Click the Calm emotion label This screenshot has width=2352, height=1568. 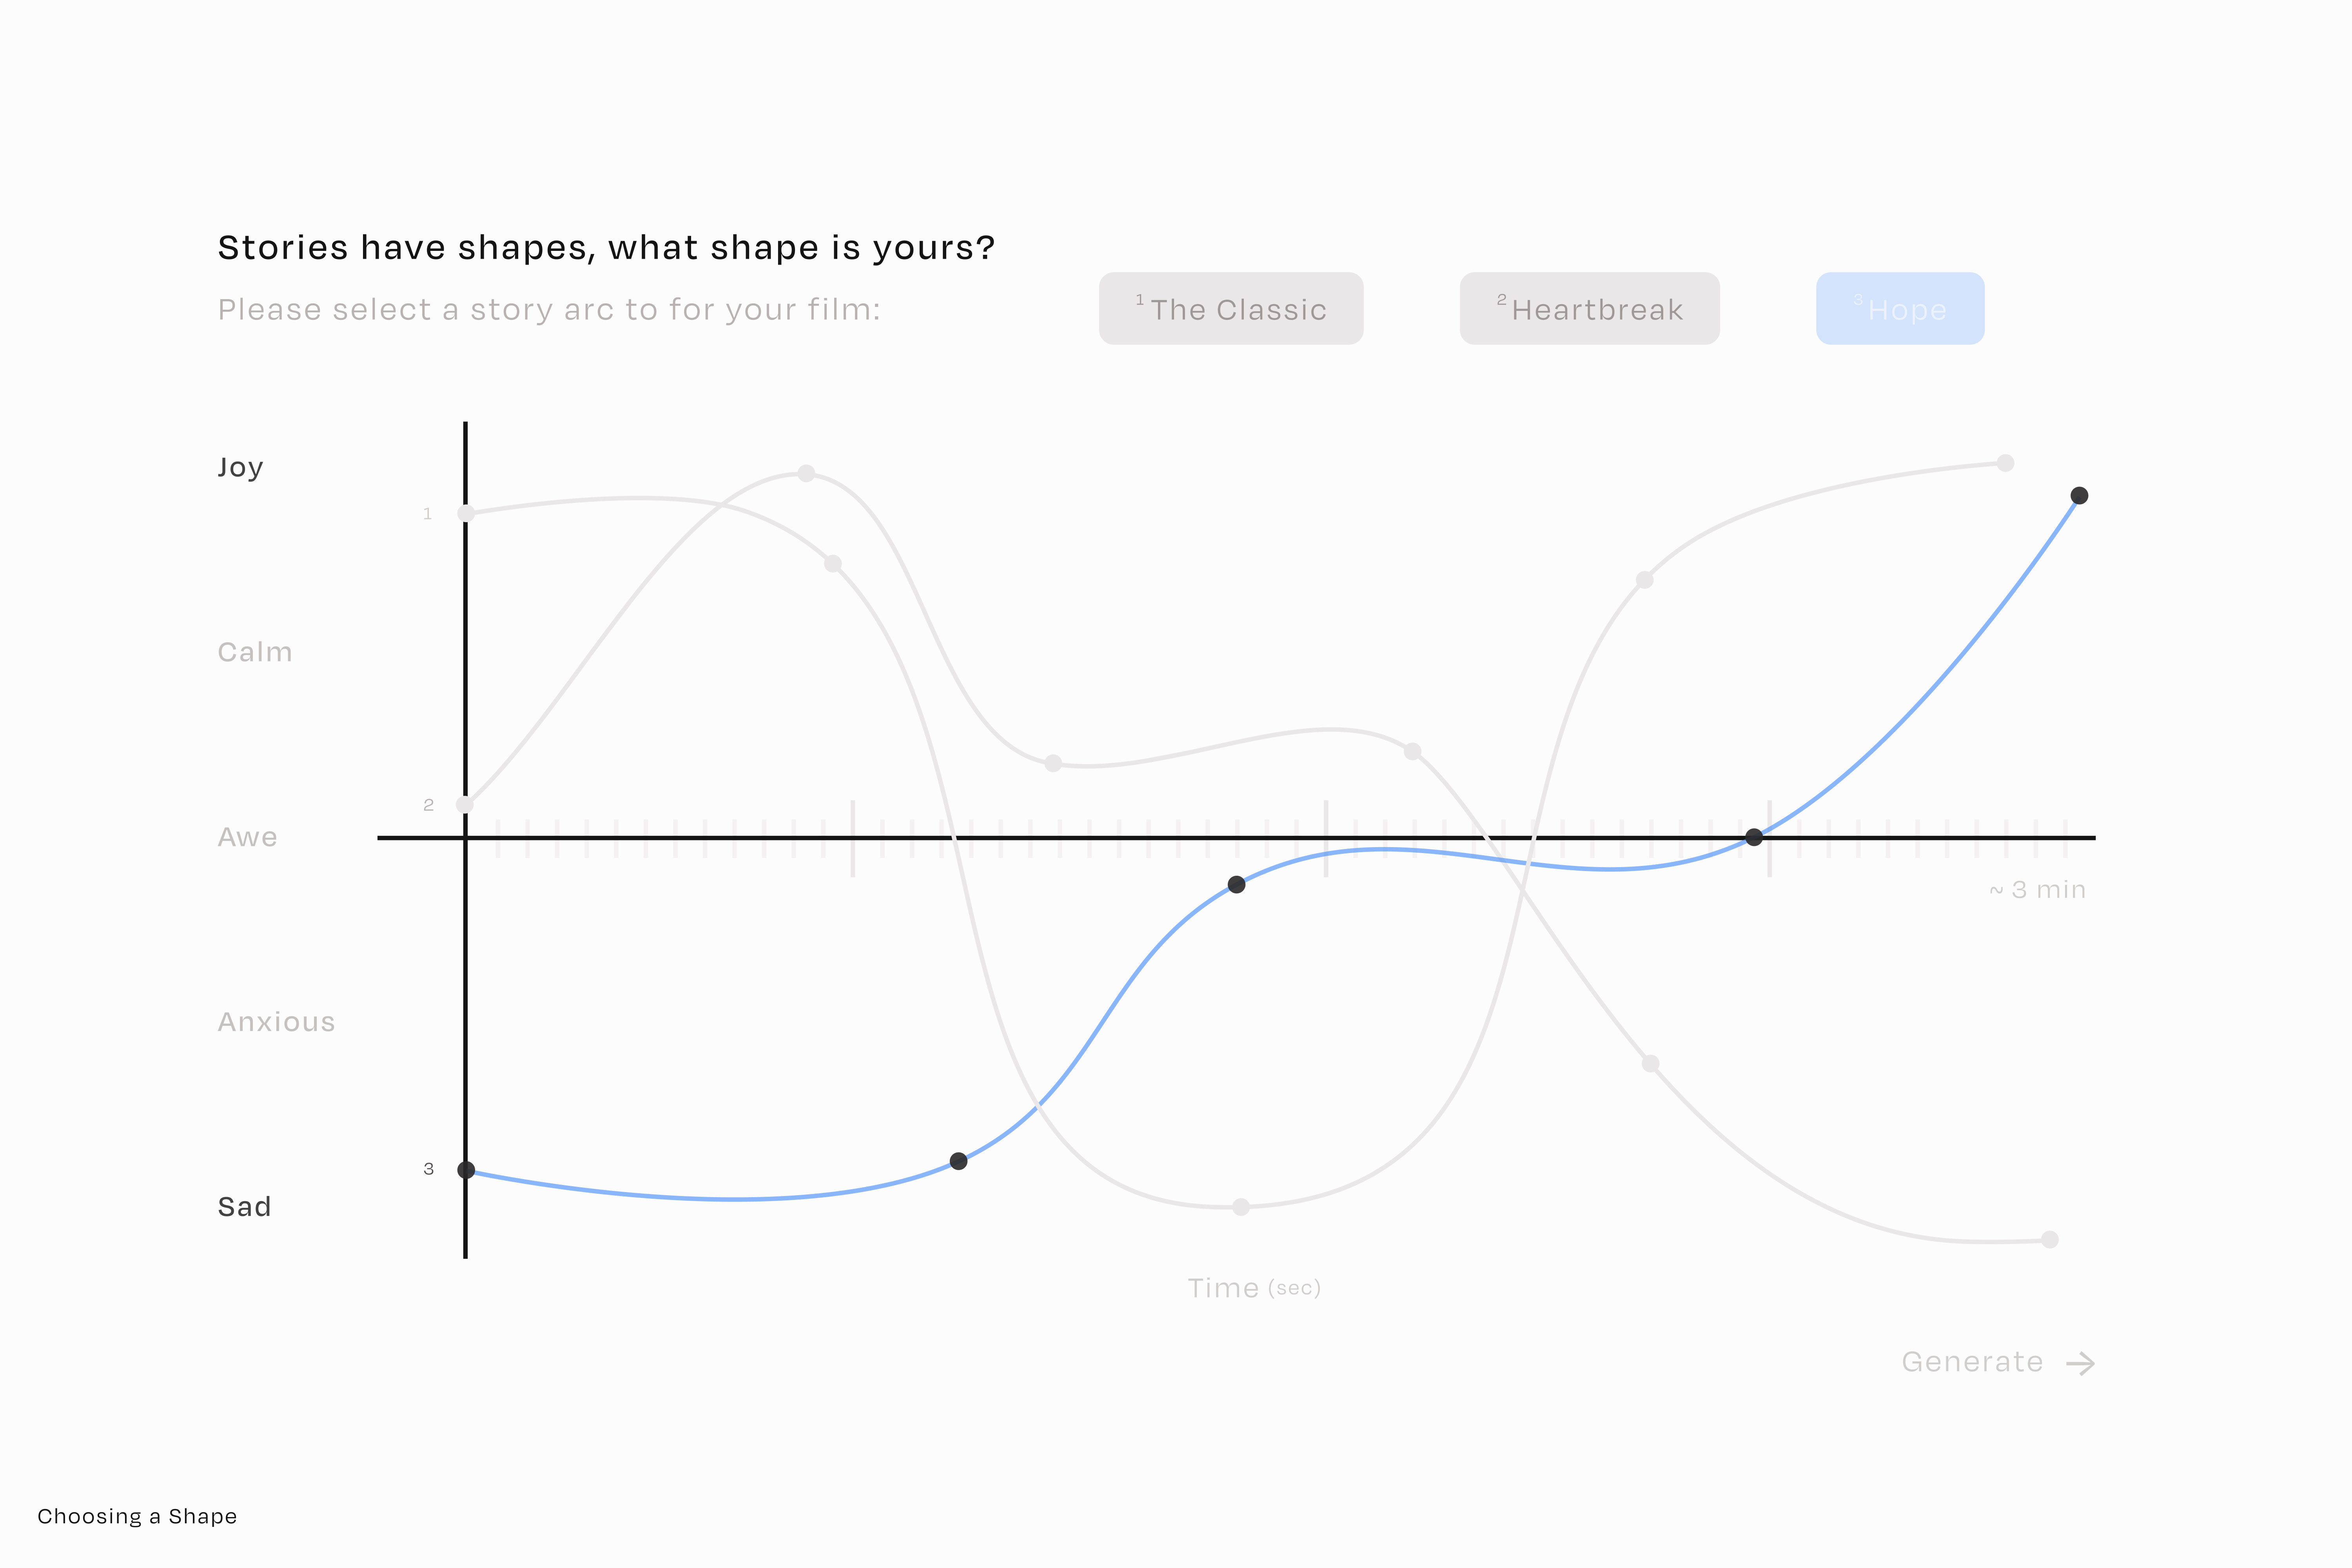[x=255, y=652]
